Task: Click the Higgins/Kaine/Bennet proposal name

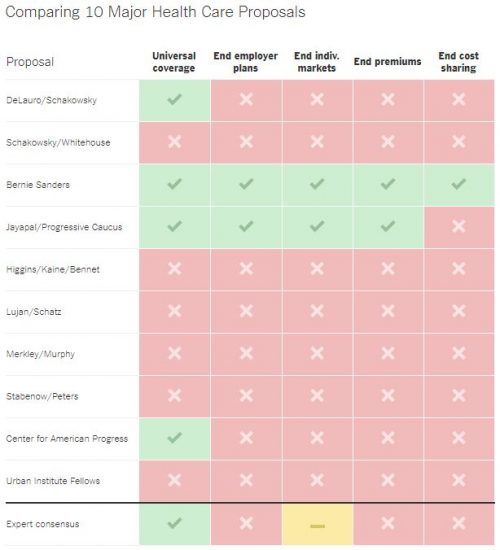Action: coord(53,270)
